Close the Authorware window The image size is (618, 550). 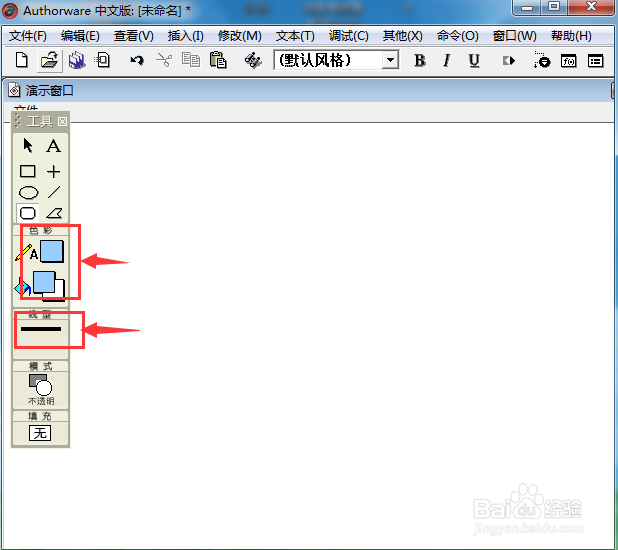591,7
